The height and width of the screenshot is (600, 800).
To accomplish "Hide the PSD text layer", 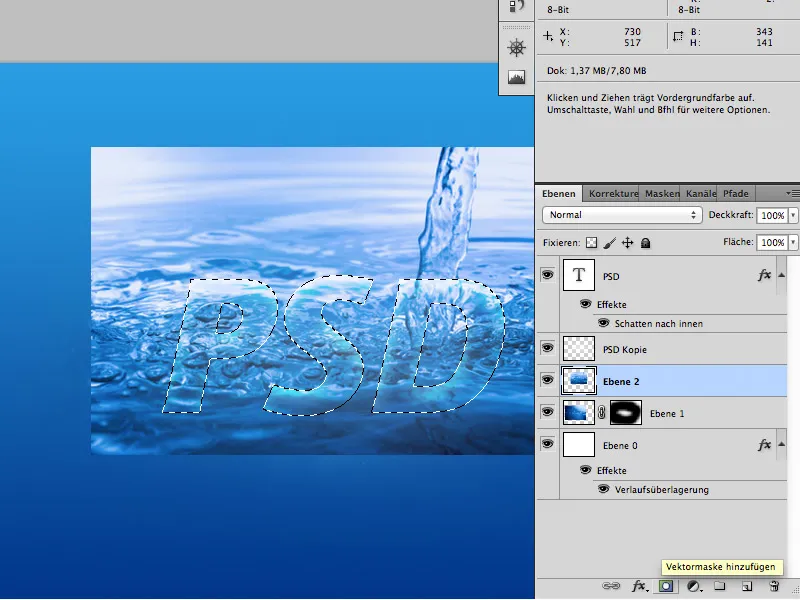I will 547,275.
